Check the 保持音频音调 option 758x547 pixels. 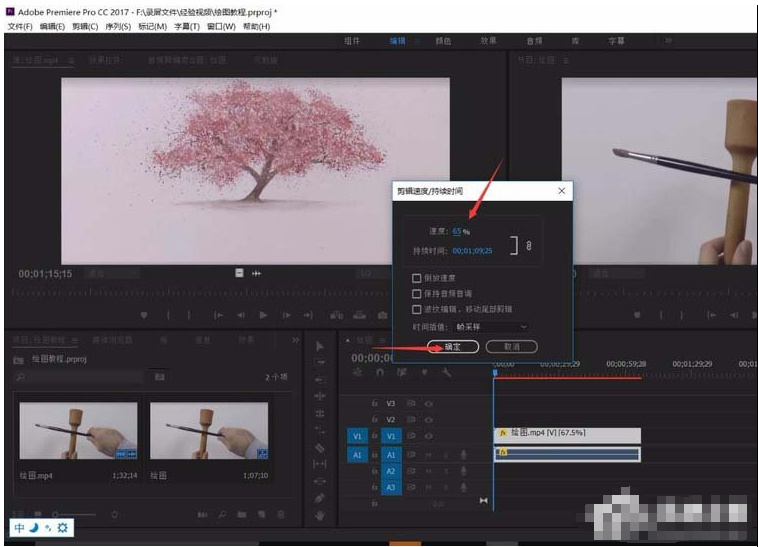(417, 294)
